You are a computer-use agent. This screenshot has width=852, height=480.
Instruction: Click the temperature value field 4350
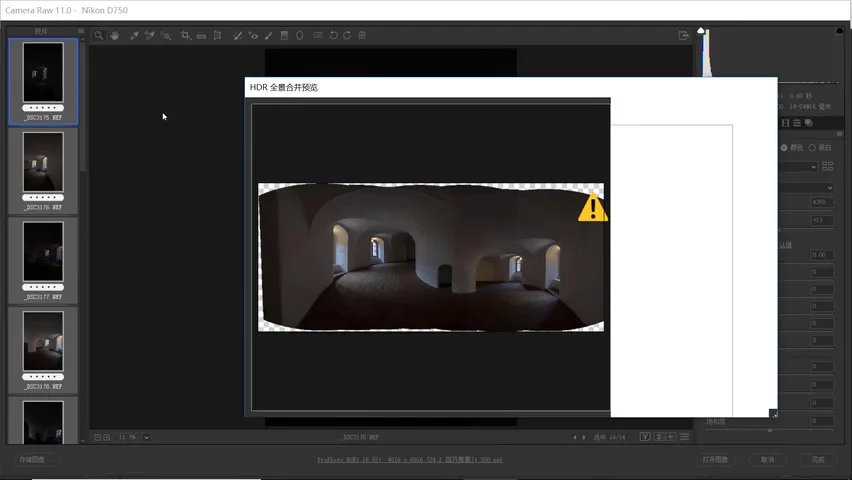[x=822, y=202]
